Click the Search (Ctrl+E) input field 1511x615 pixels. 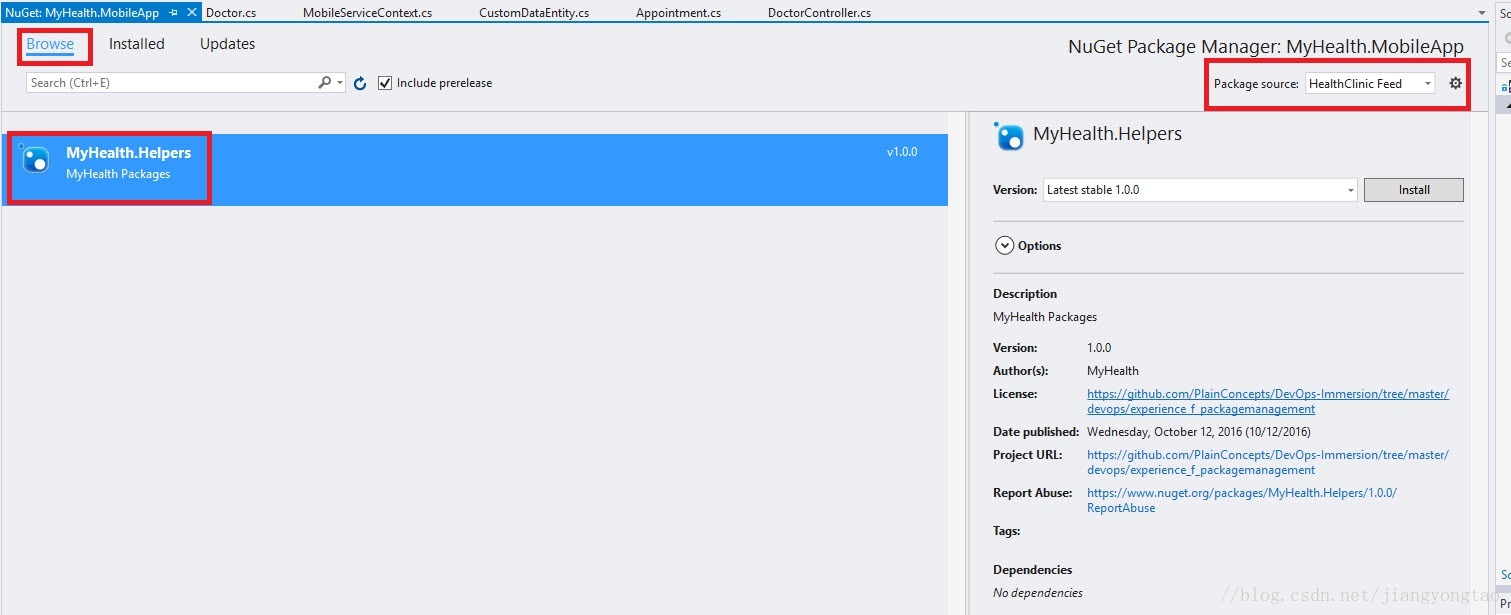point(170,83)
